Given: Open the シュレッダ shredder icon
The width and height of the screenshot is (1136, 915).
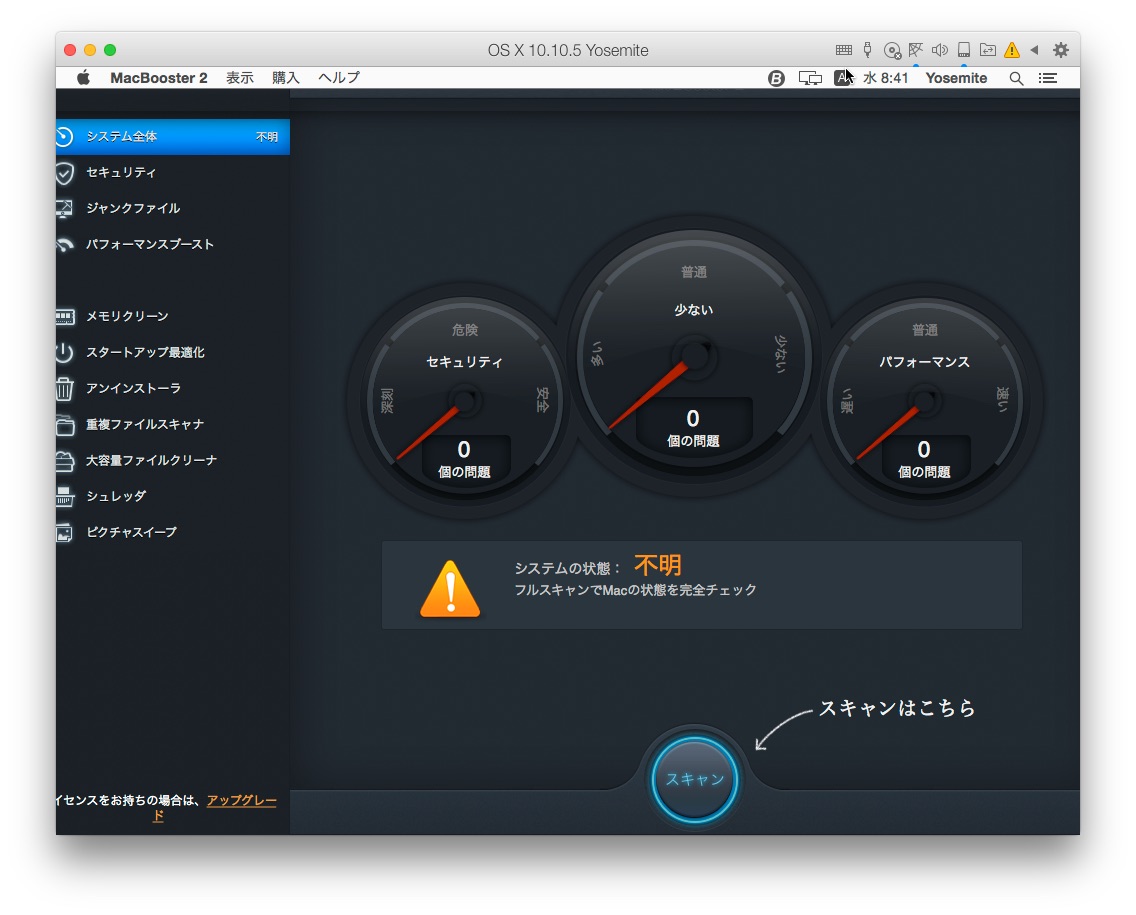Looking at the screenshot, I should (x=64, y=497).
